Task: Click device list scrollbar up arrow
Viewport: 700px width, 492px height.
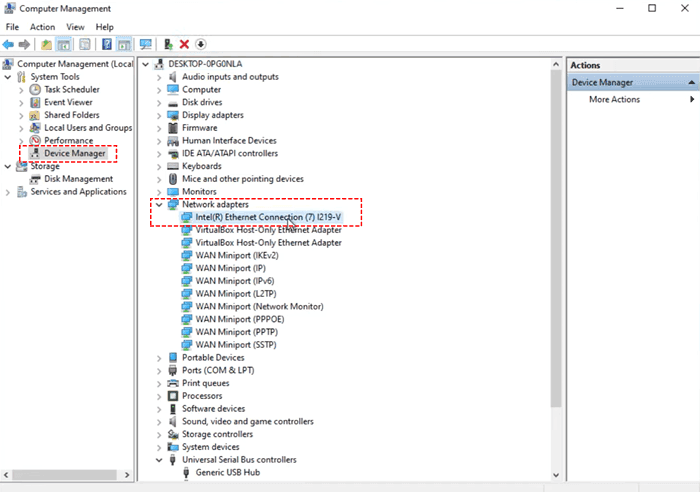Action: (x=556, y=64)
